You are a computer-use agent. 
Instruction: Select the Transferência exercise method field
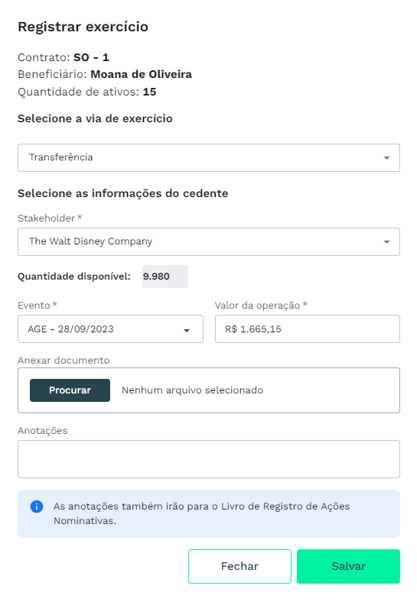pyautogui.click(x=208, y=158)
